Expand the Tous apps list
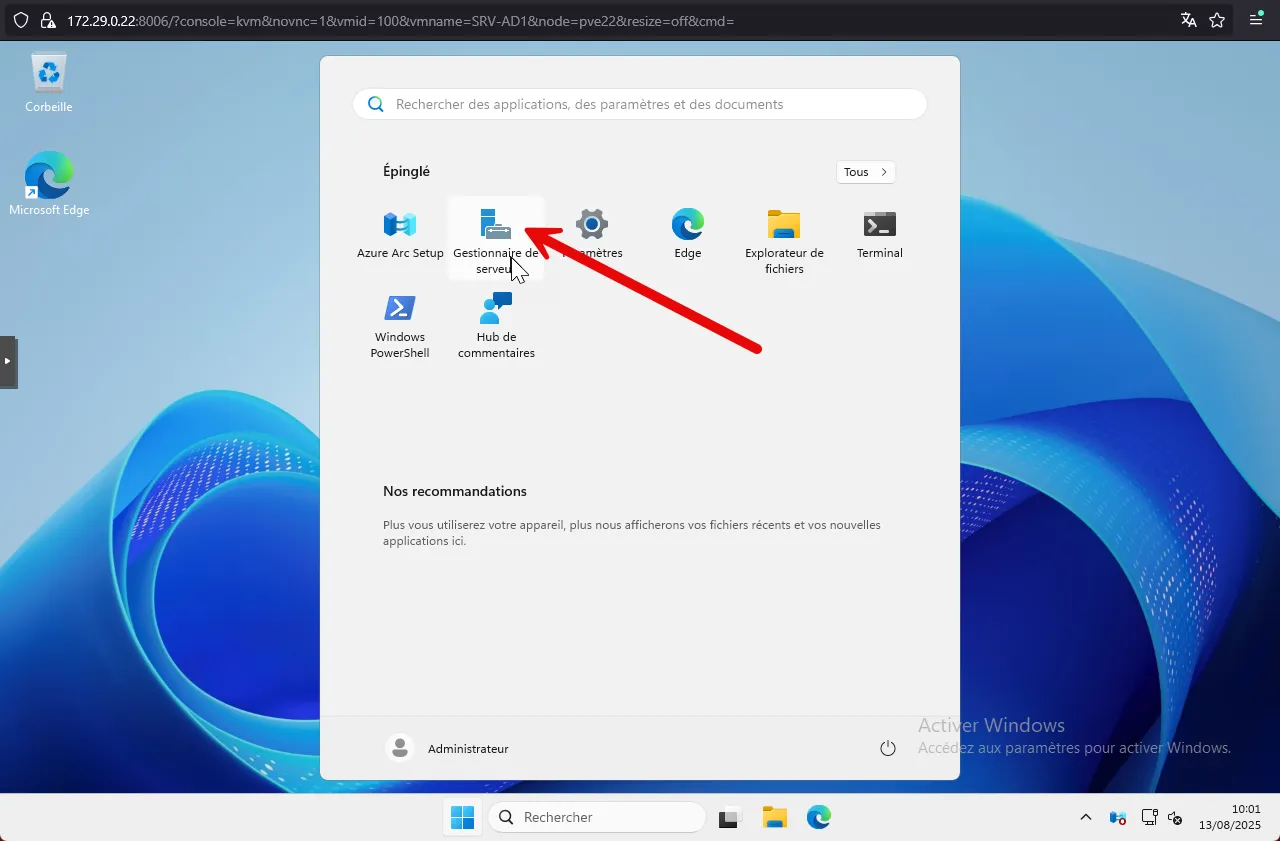Image resolution: width=1280 pixels, height=841 pixels. 865,172
